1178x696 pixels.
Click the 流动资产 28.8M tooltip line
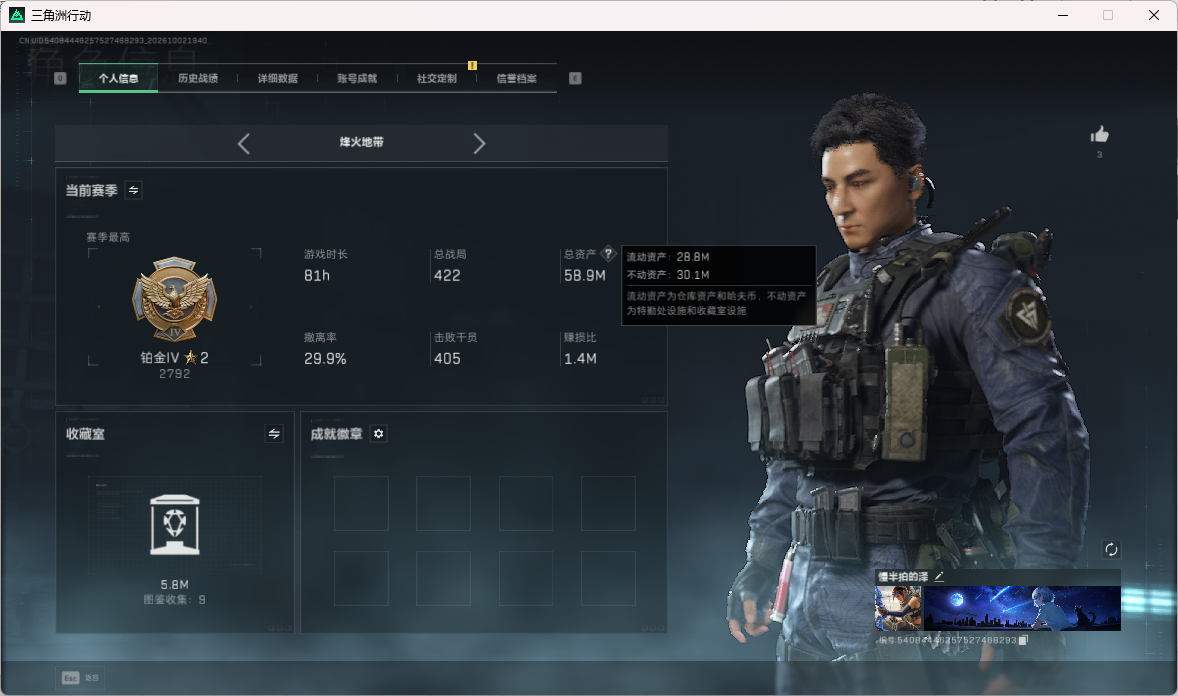click(668, 257)
